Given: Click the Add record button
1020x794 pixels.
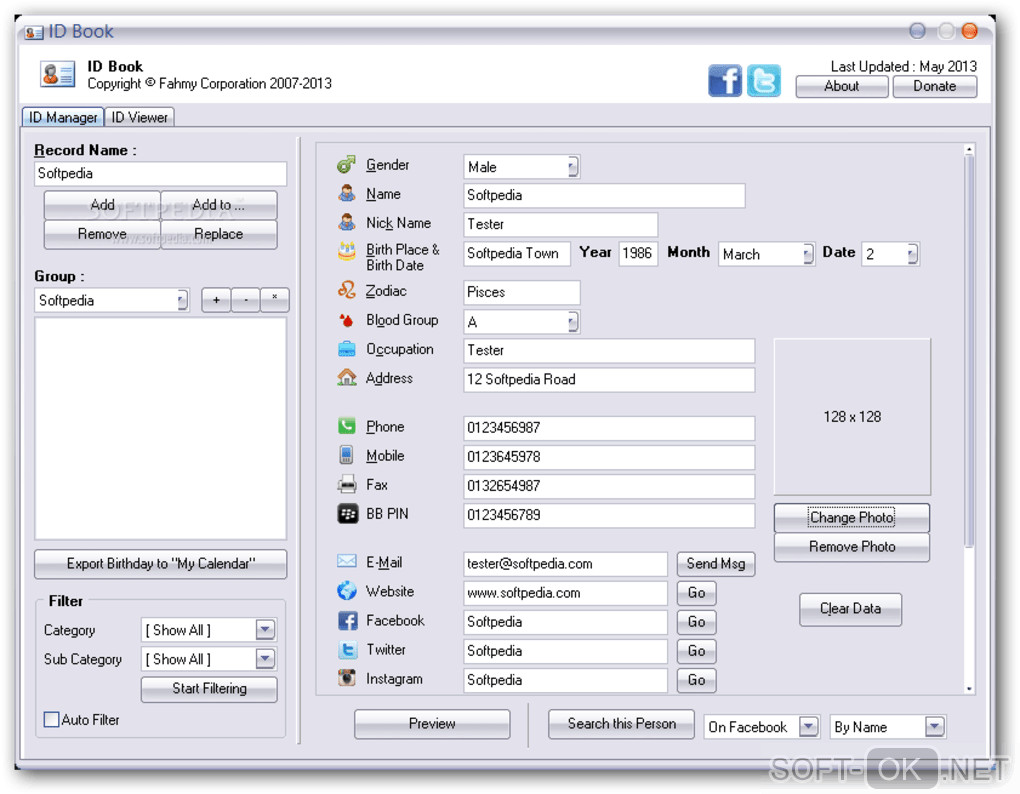Looking at the screenshot, I should 102,205.
